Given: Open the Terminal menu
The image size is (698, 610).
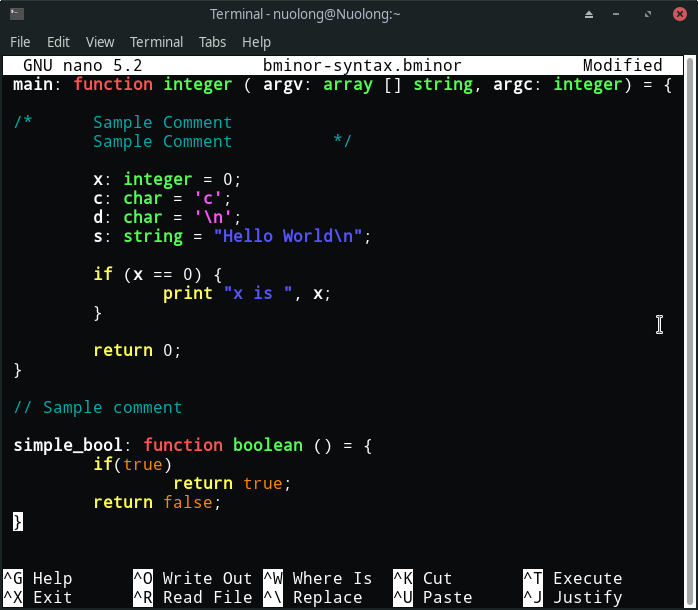Looking at the screenshot, I should [x=156, y=42].
